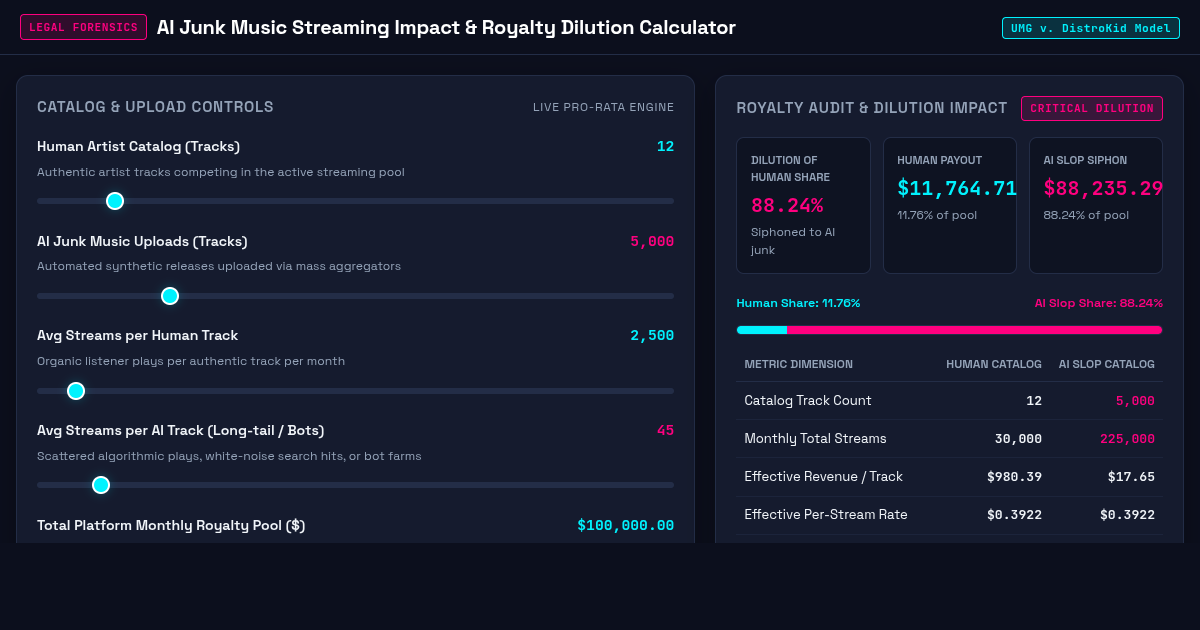Click the Automated synthetic releases description text
This screenshot has width=1200, height=630.
pos(219,266)
